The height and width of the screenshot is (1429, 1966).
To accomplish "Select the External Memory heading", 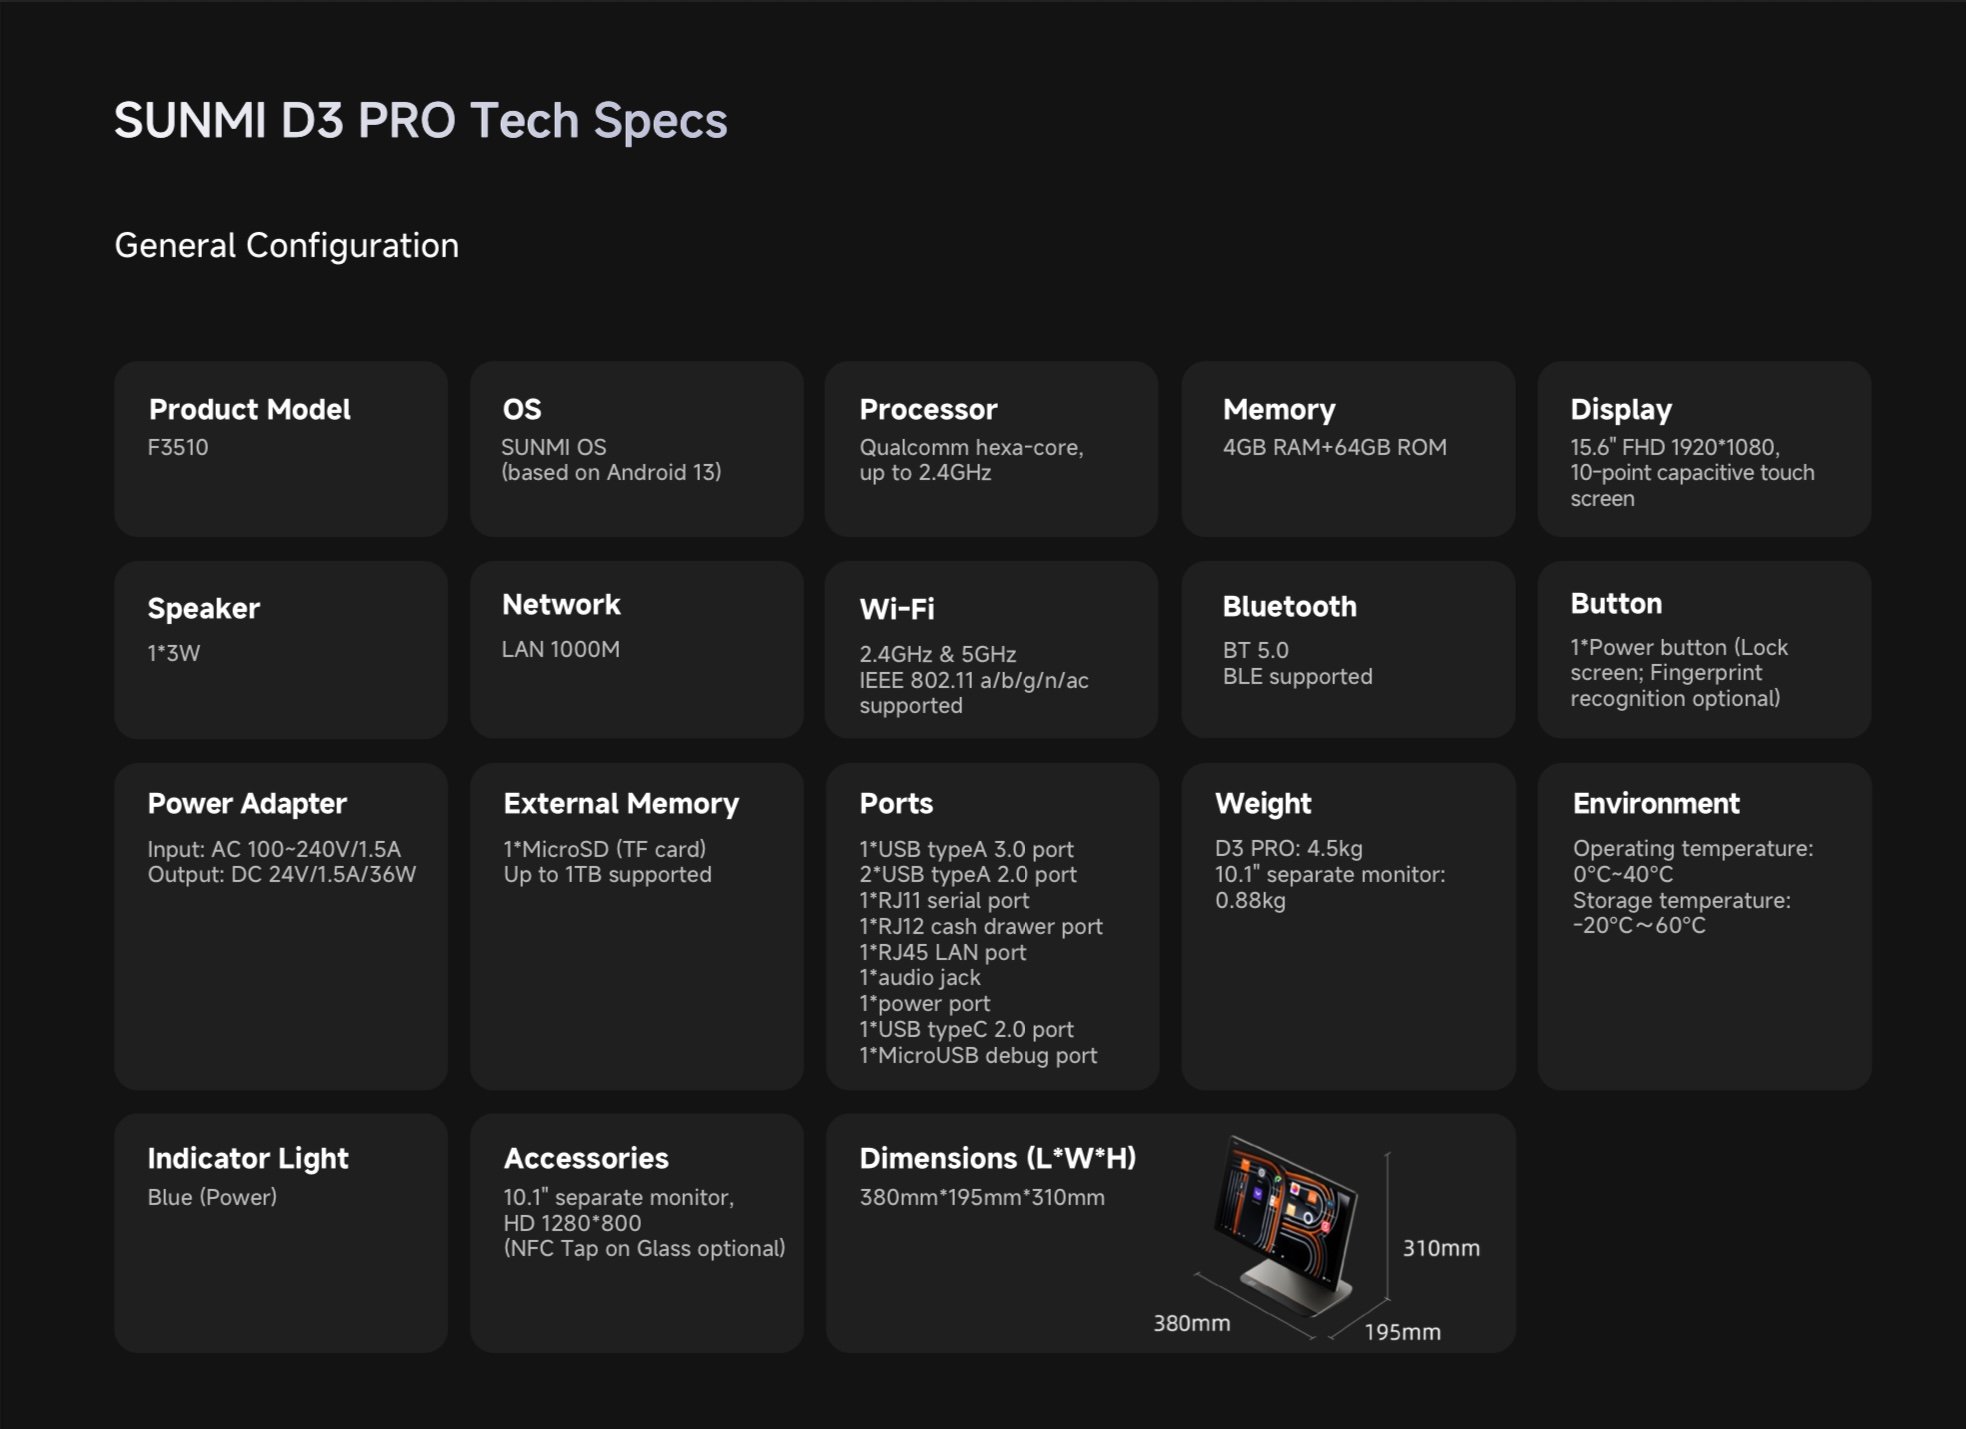I will pos(621,803).
